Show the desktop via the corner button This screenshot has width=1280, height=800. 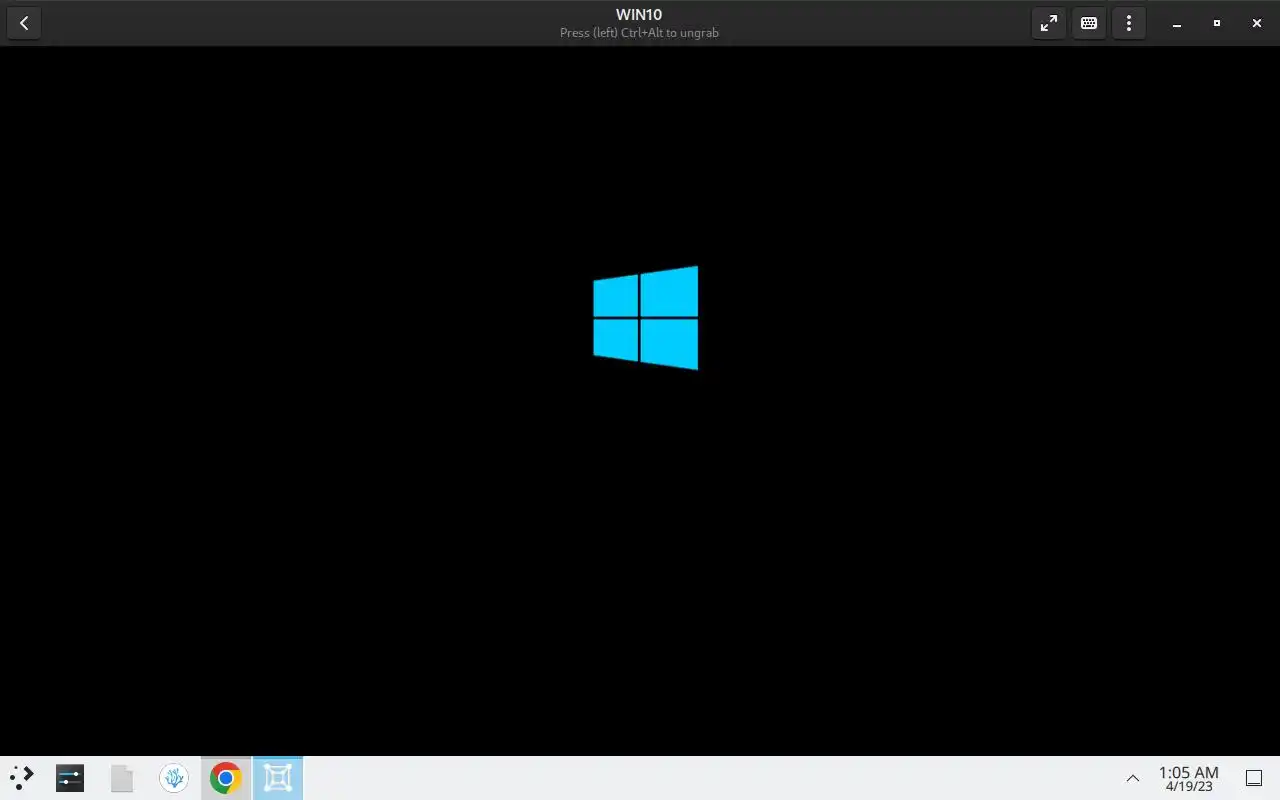point(1254,778)
